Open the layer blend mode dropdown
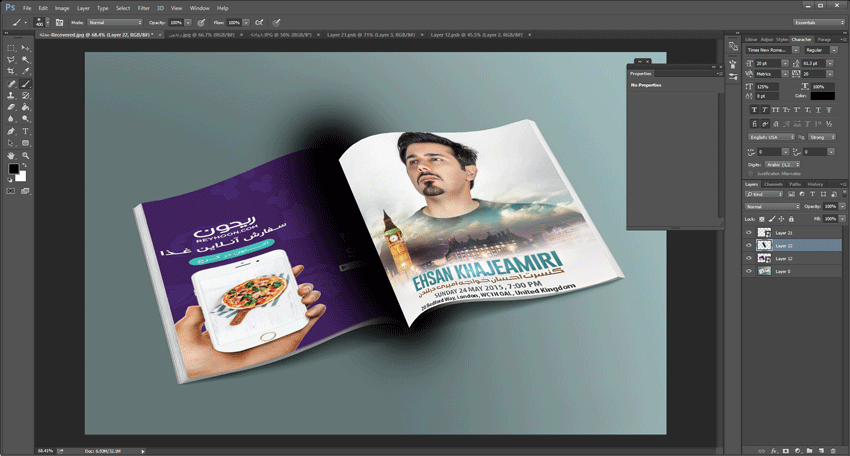 coord(772,207)
